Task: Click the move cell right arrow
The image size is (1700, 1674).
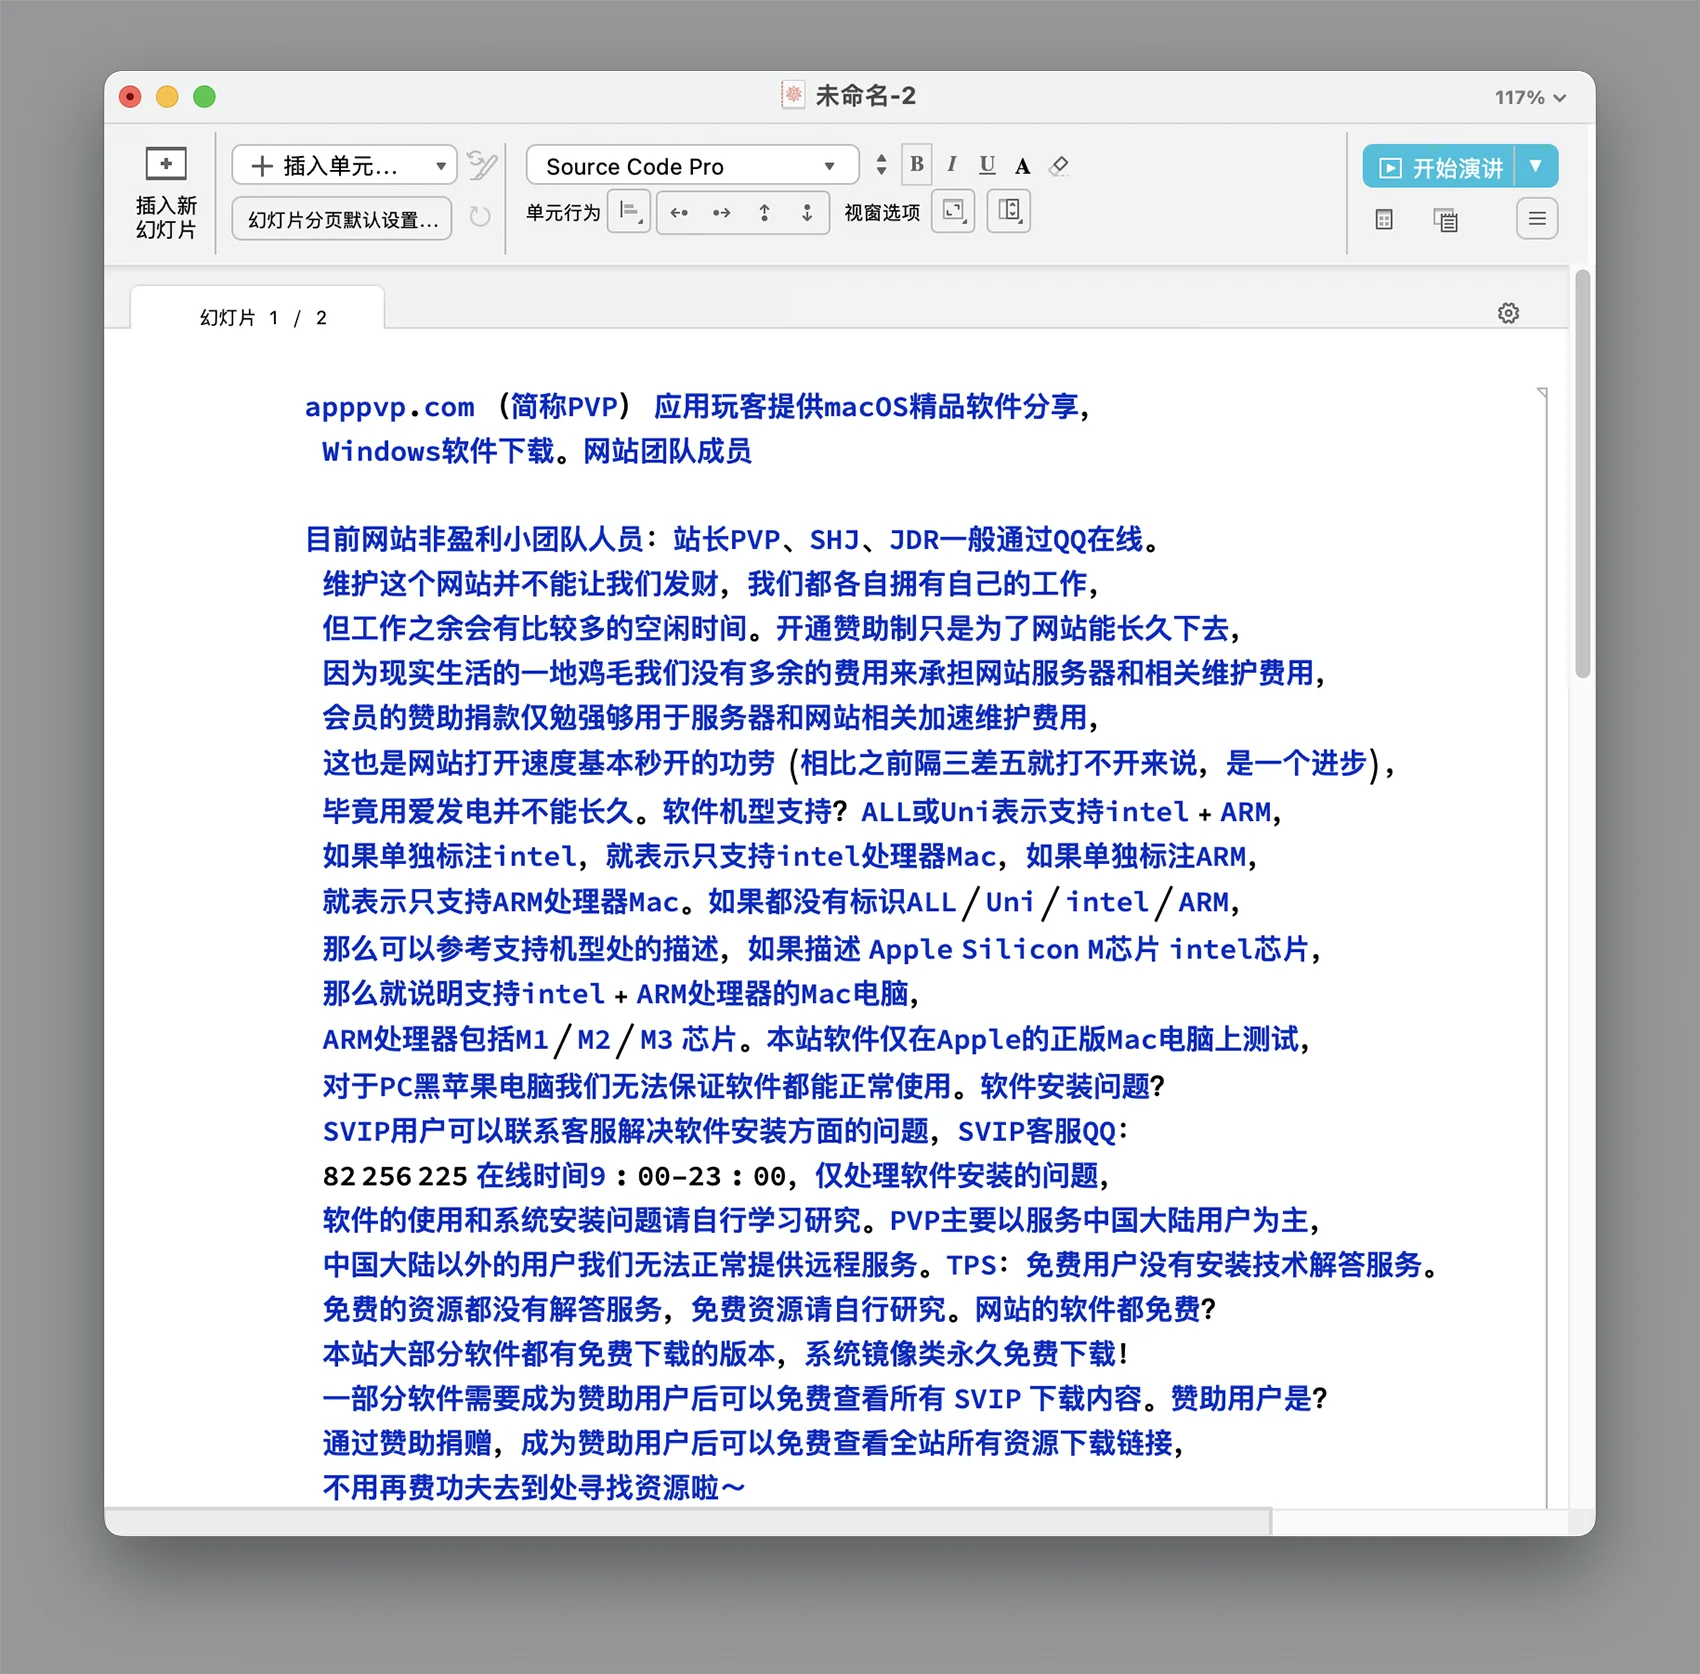Action: pos(721,213)
